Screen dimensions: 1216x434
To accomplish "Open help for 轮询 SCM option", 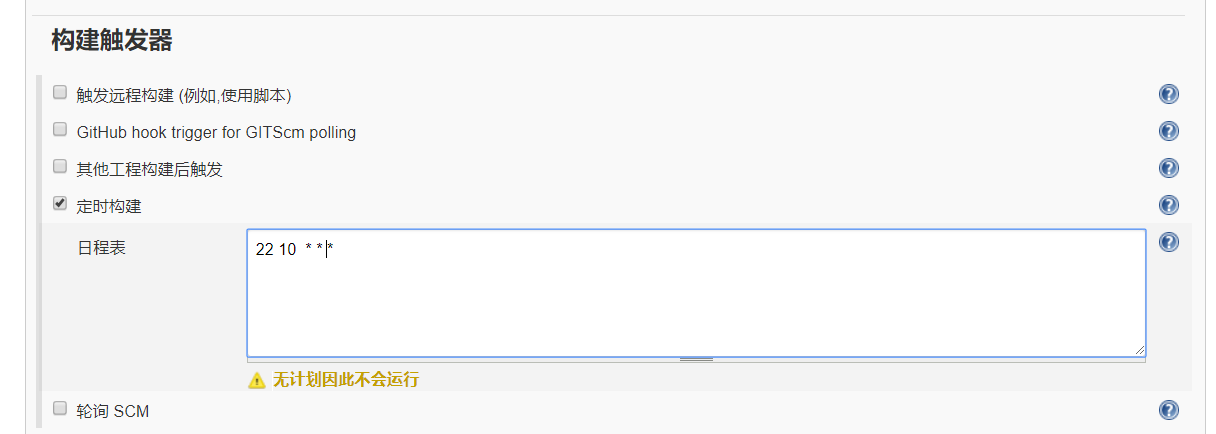I will pos(1168,409).
